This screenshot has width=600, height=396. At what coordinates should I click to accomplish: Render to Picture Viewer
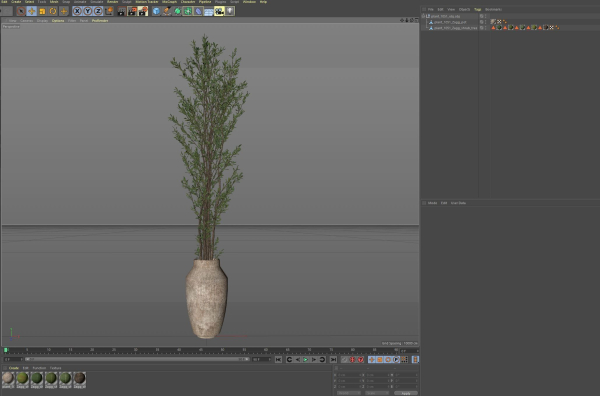pos(132,11)
